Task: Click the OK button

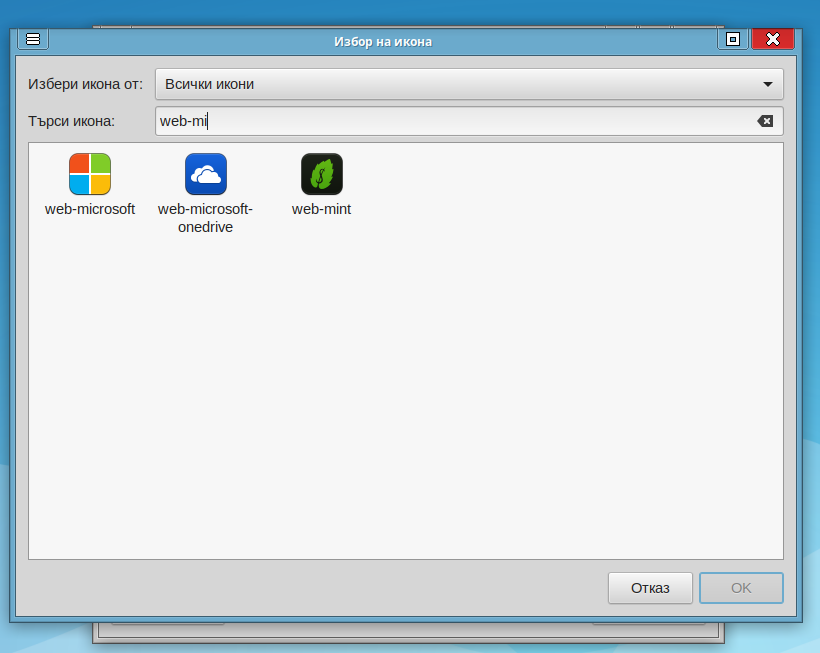Action: click(741, 588)
